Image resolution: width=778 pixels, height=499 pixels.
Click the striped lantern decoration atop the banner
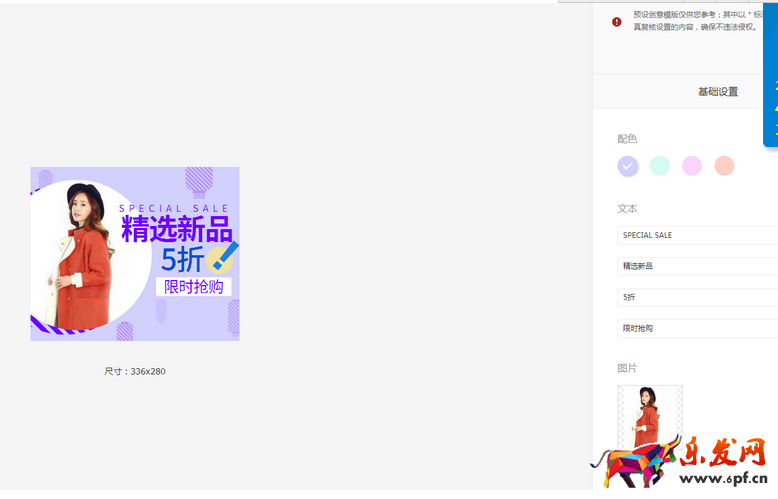coord(199,180)
